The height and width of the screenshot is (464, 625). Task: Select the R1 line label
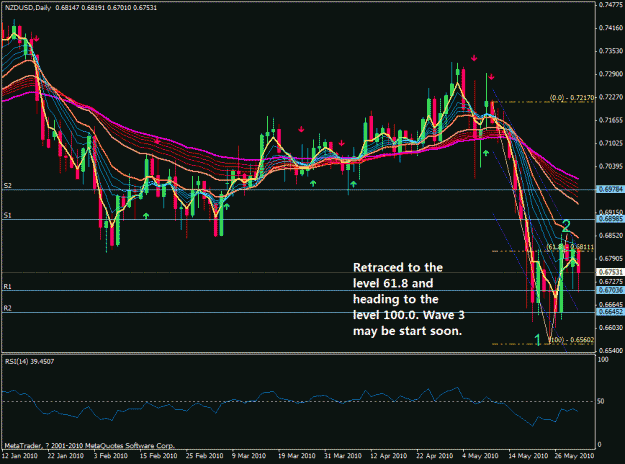coord(8,287)
